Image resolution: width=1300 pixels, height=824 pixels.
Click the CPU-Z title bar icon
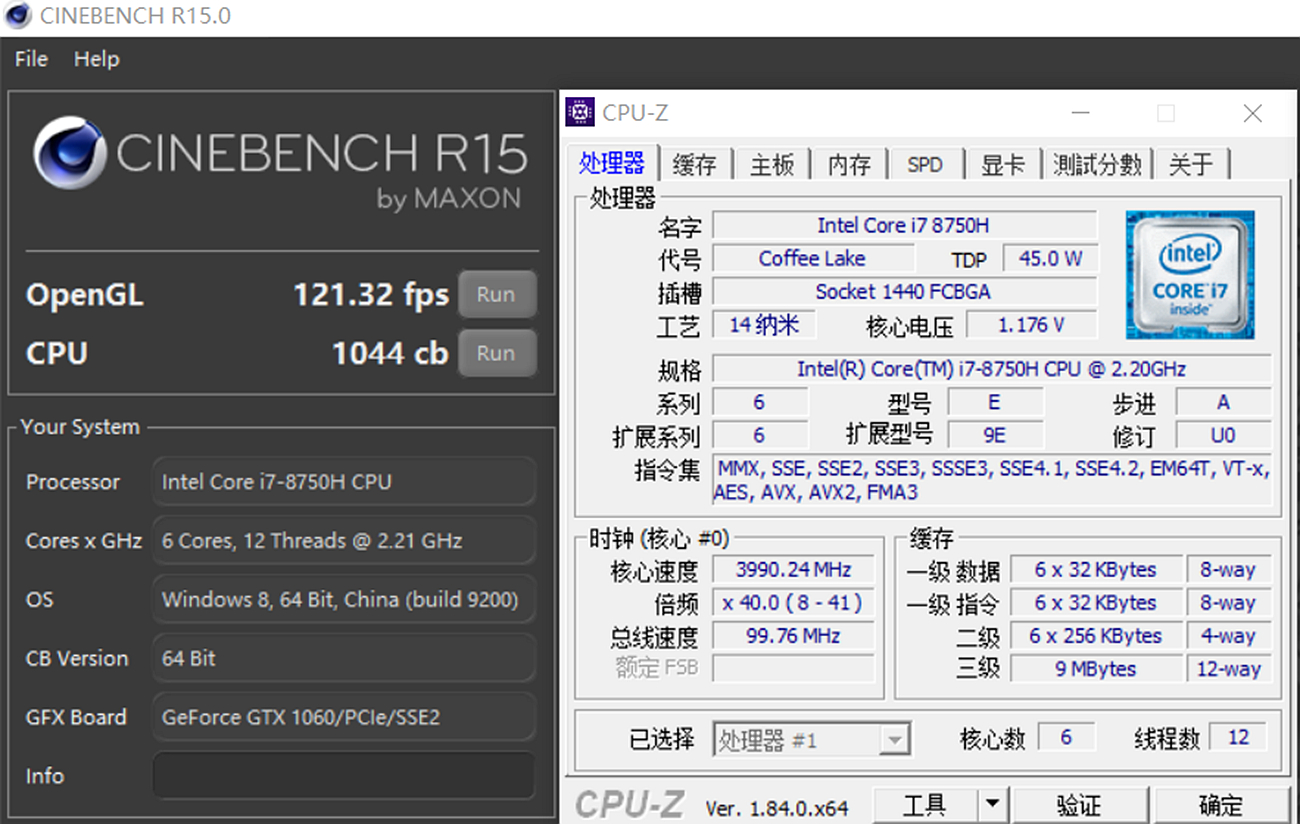point(580,112)
